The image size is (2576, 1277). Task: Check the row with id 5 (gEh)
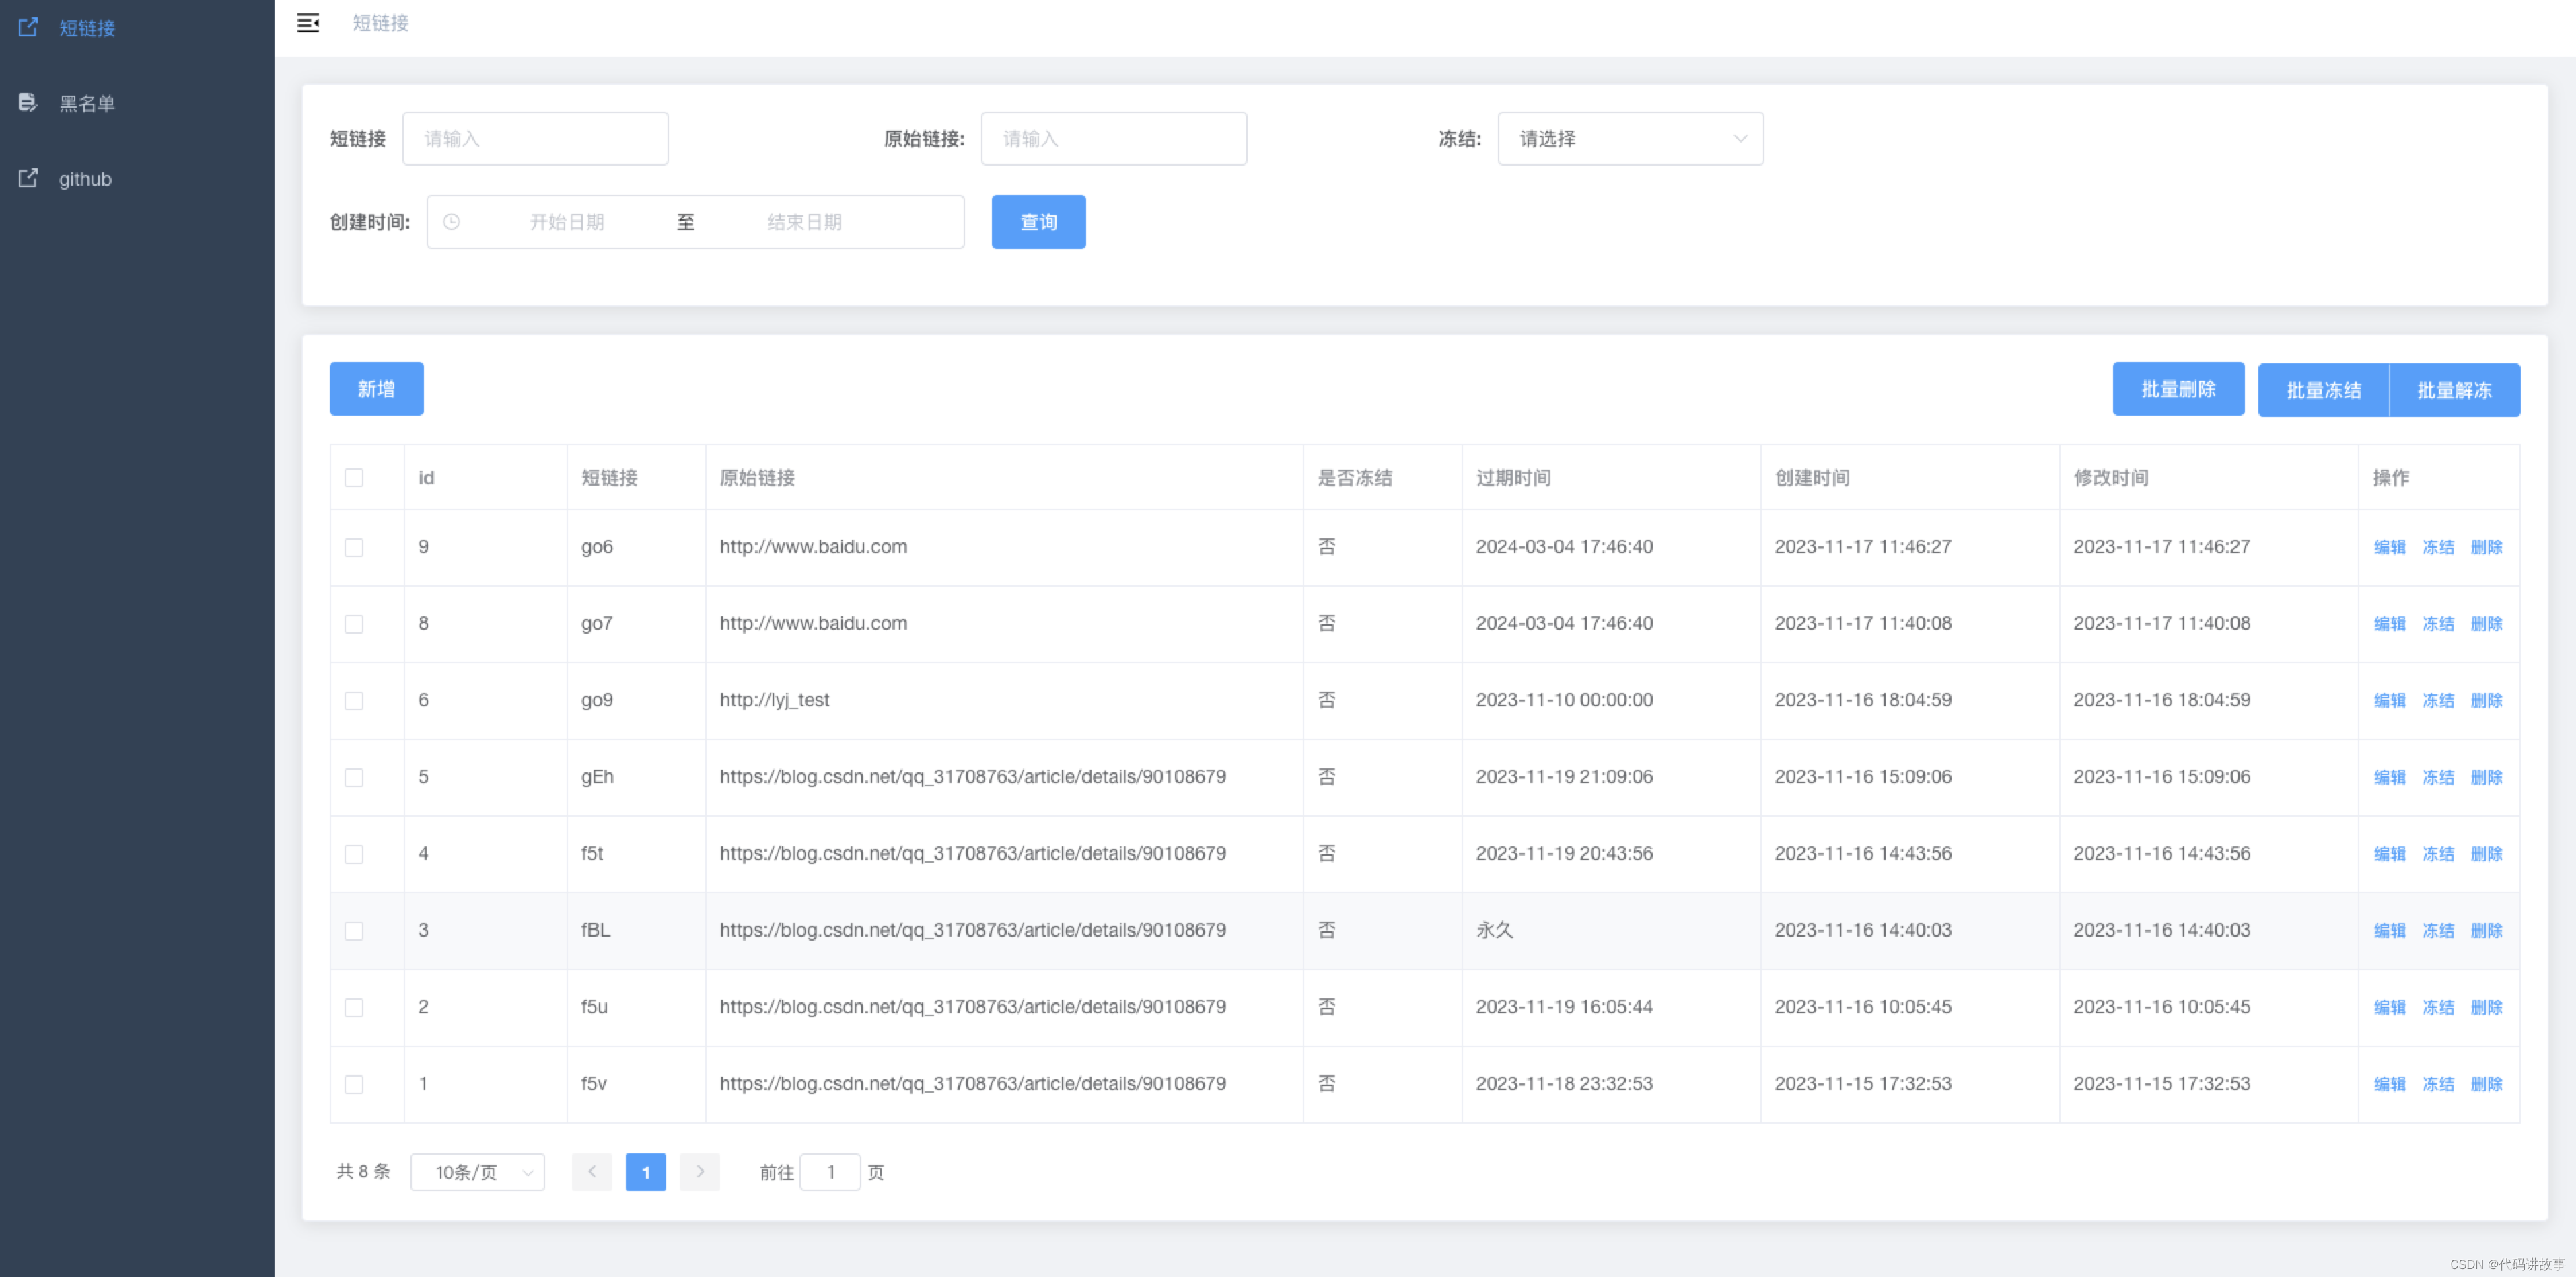click(x=354, y=777)
